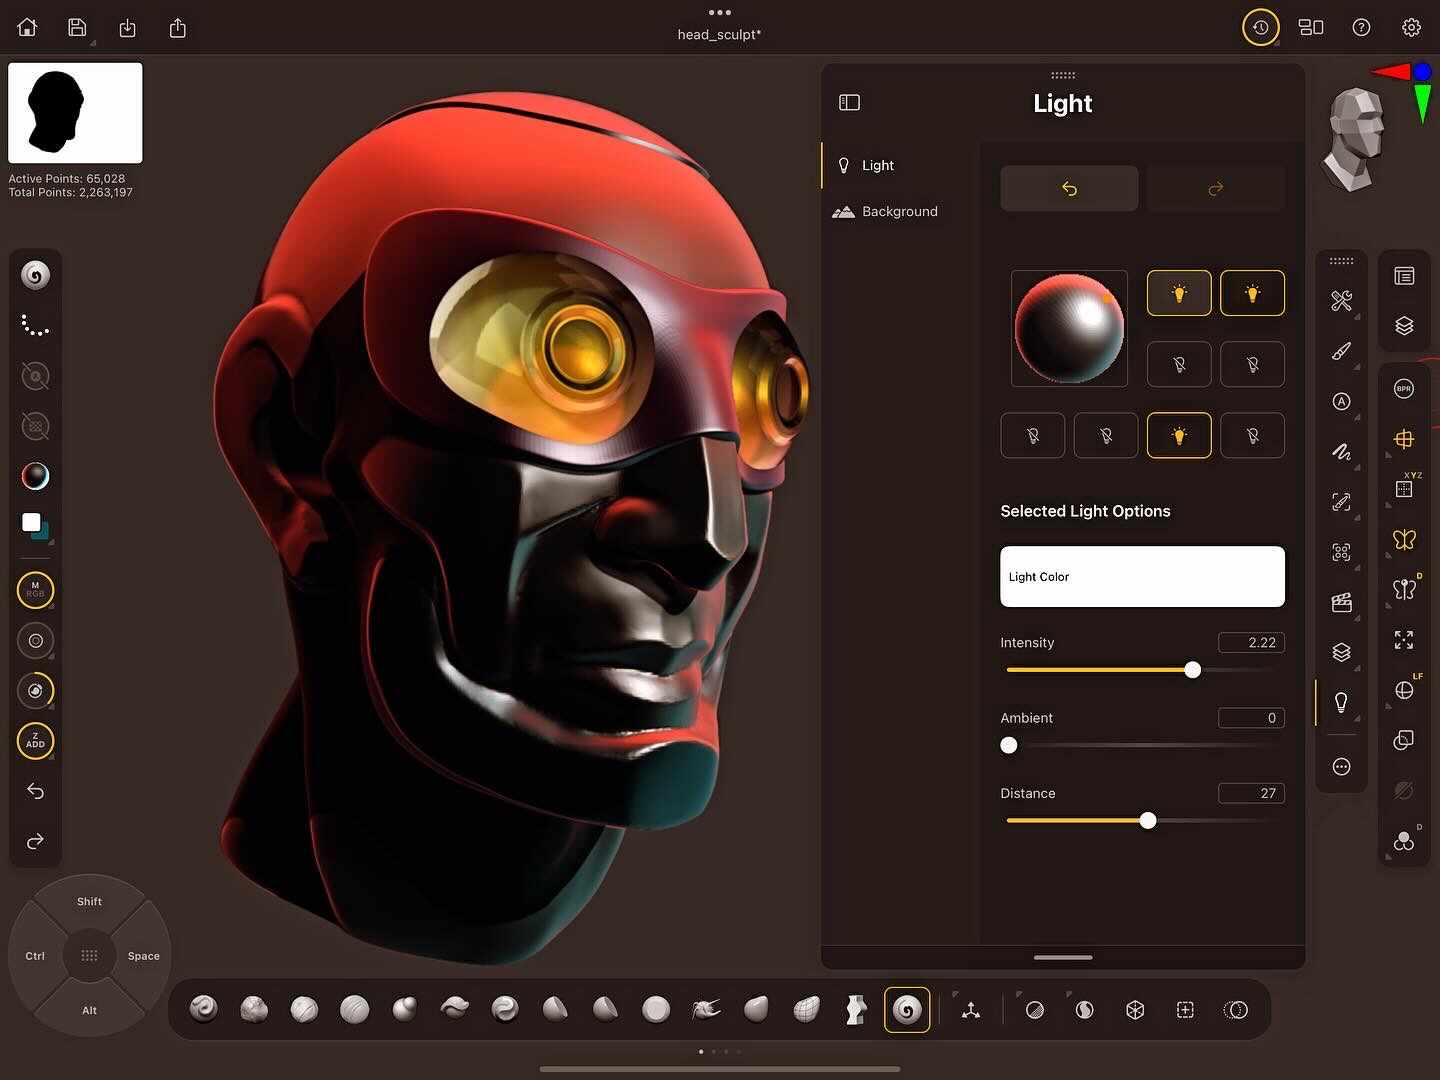The image size is (1440, 1080).
Task: Click the Intensity value field 2.22
Action: pos(1251,642)
